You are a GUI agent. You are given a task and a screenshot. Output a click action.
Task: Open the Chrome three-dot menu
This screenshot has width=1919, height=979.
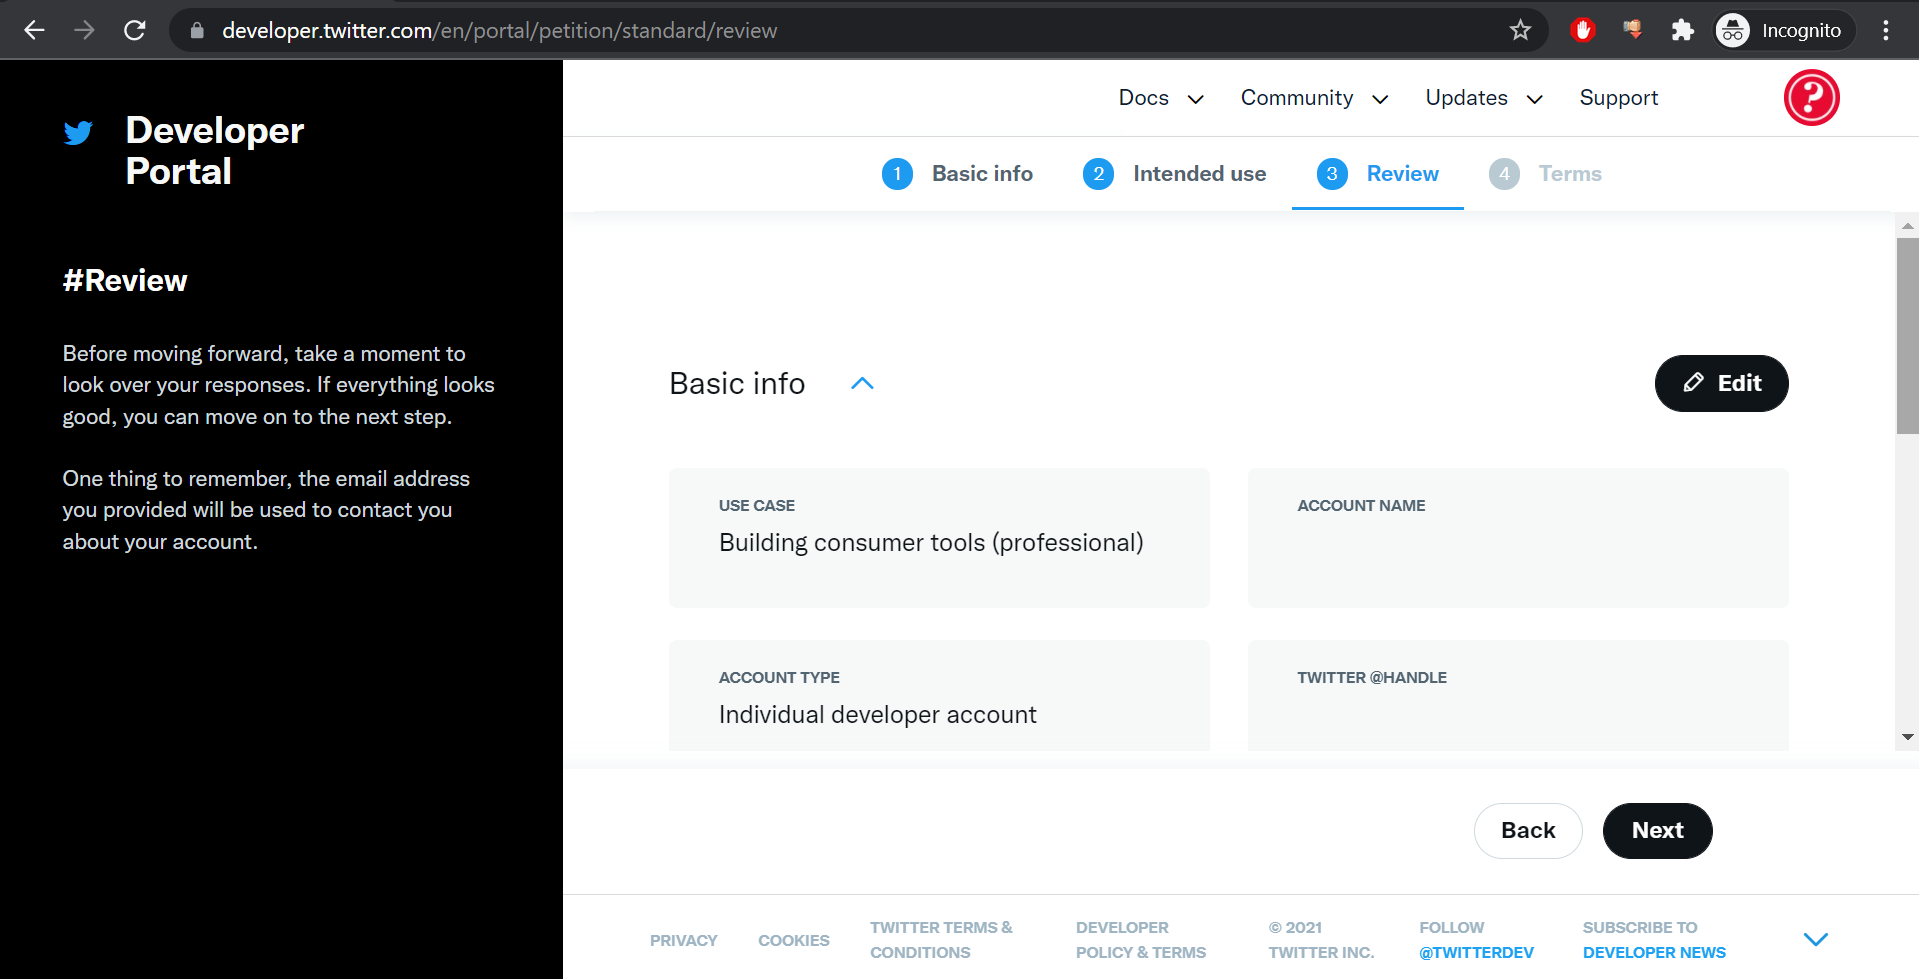[x=1886, y=30]
